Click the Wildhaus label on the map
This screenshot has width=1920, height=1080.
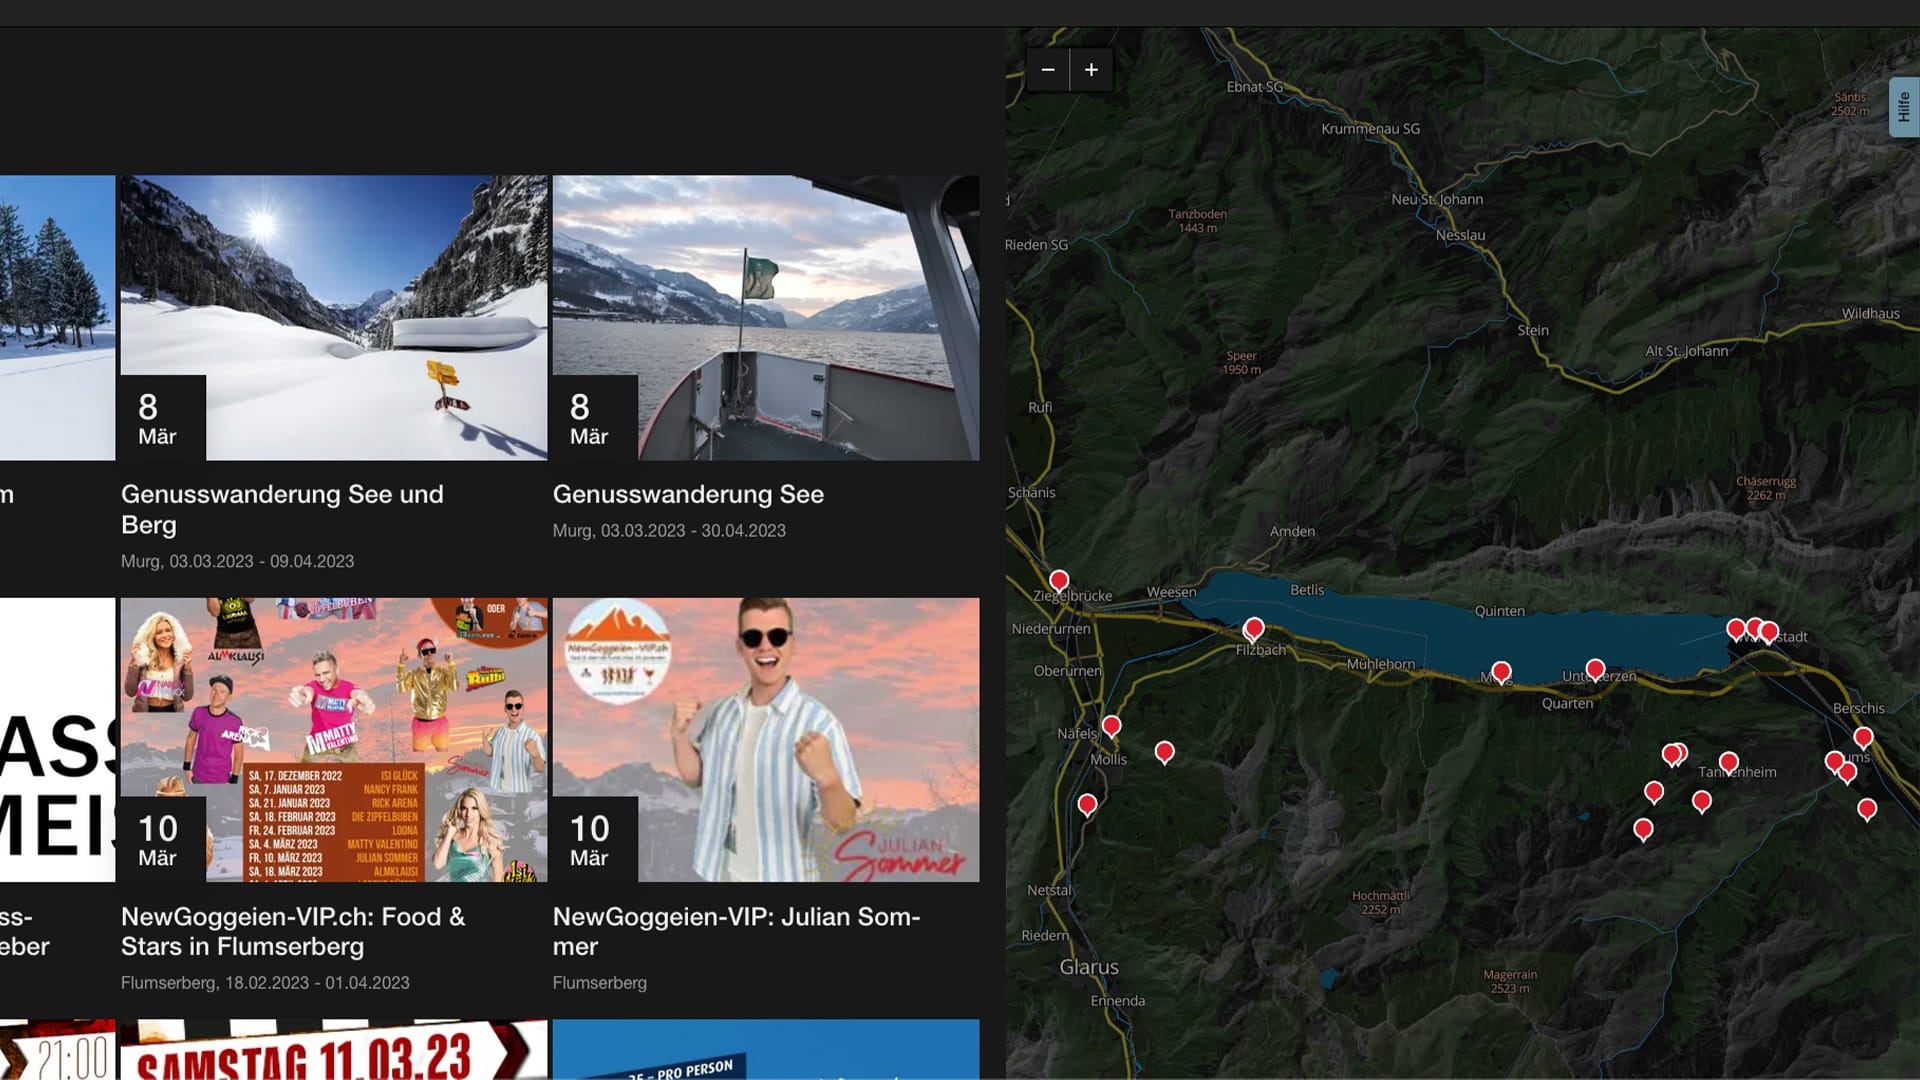point(1870,313)
